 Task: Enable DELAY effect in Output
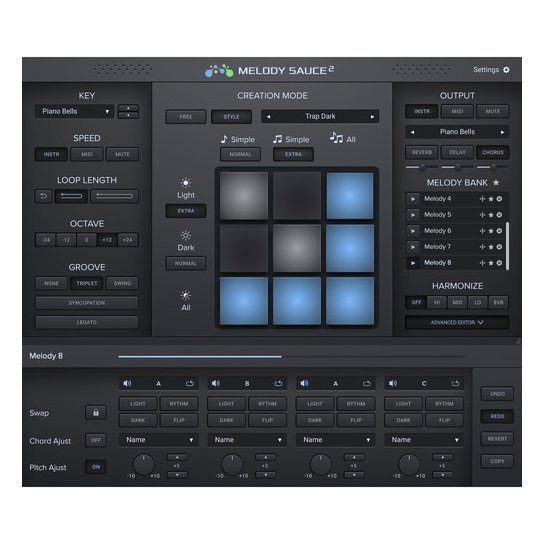click(457, 152)
